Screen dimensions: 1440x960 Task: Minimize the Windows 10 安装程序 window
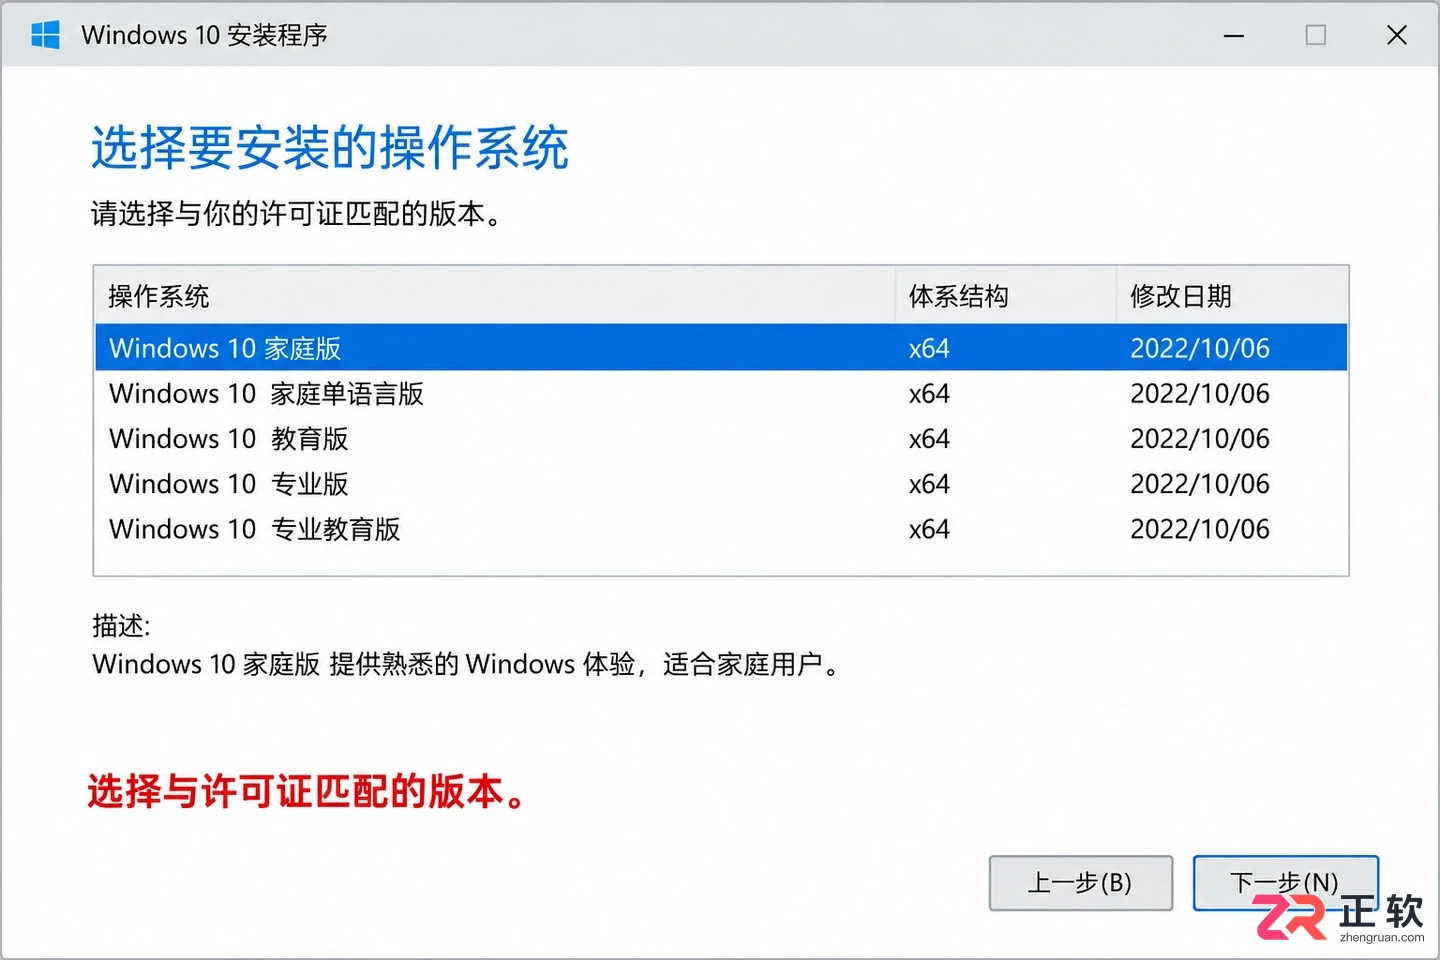click(1234, 35)
